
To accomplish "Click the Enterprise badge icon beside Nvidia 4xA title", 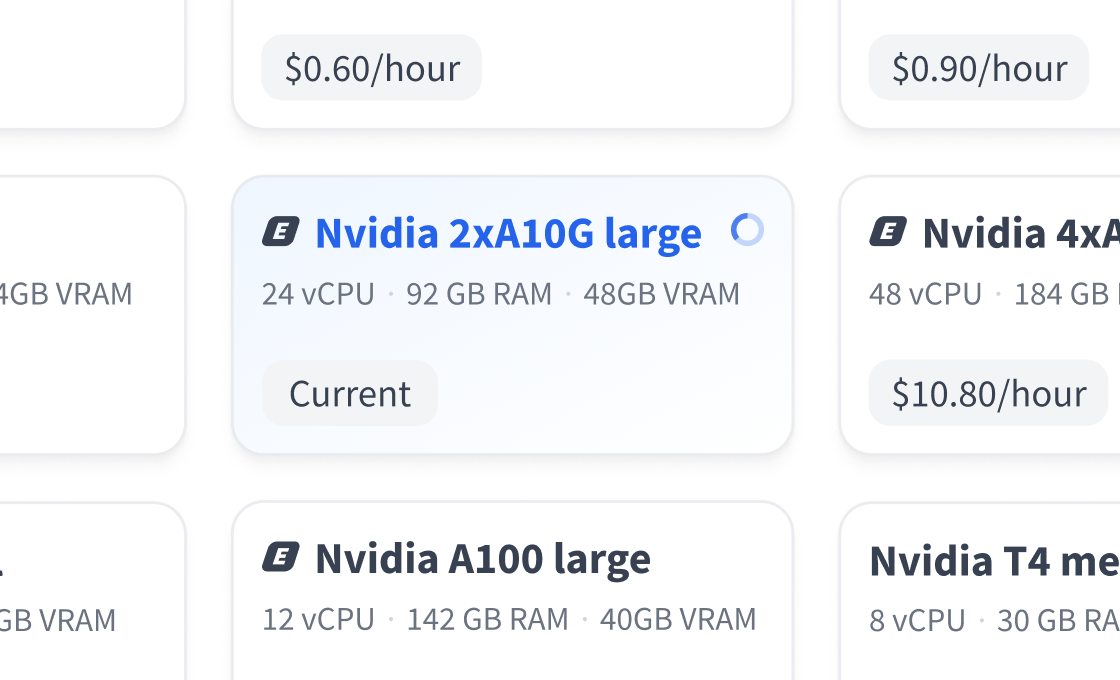I will (889, 231).
